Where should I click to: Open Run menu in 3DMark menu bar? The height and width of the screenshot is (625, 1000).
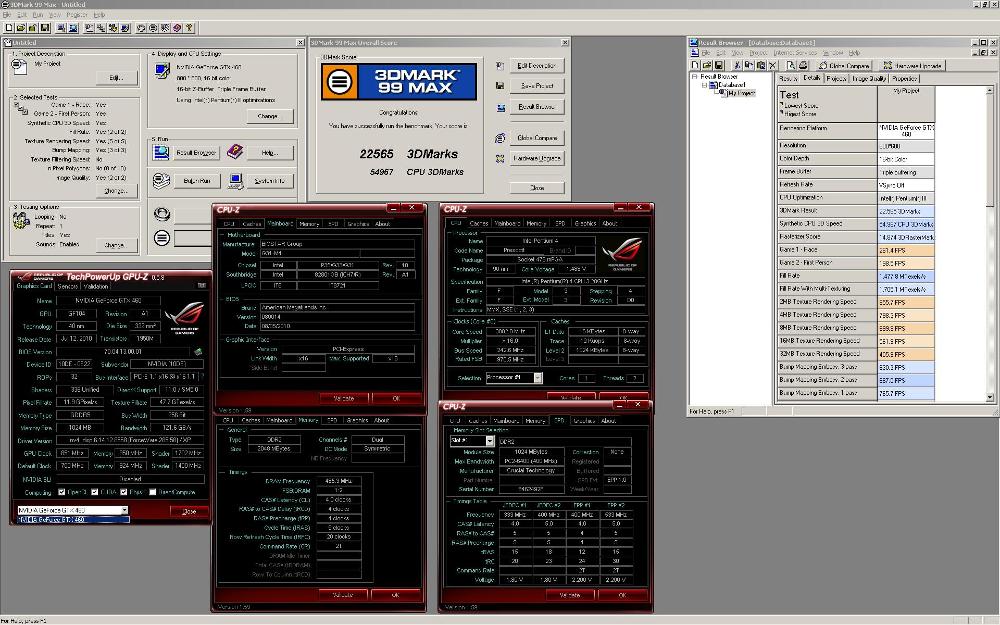tap(38, 15)
